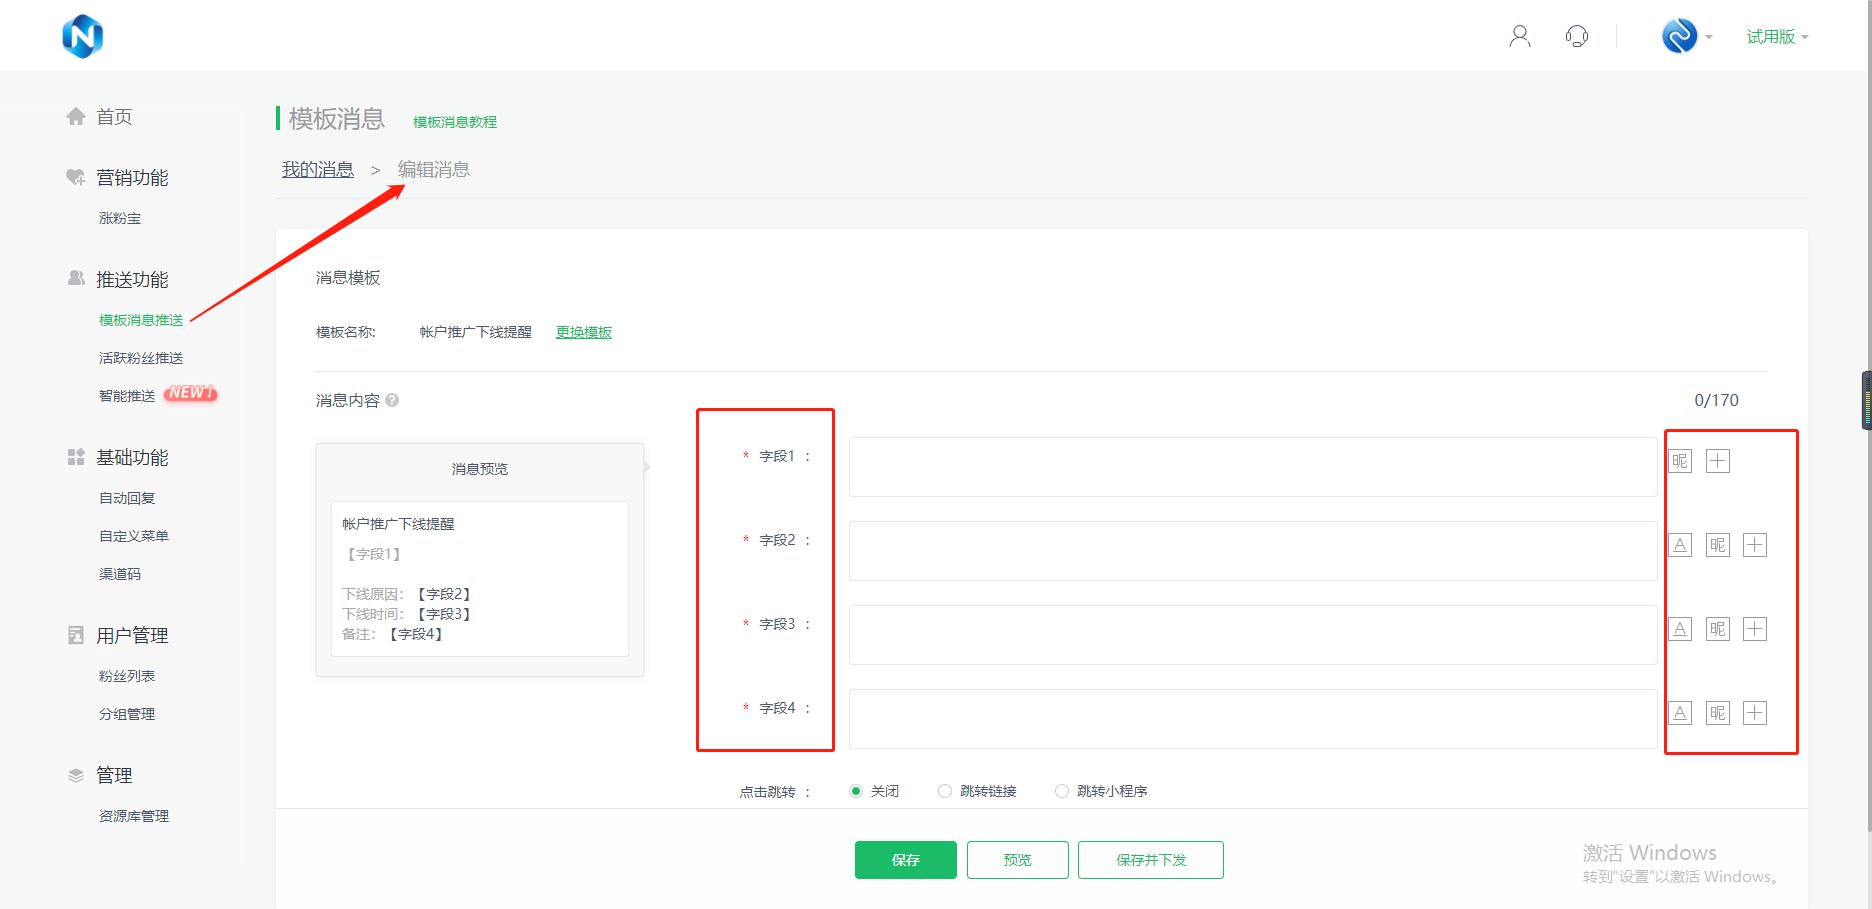
Task: Open 活跃粉丝推送 in the sidebar
Action: pyautogui.click(x=141, y=358)
